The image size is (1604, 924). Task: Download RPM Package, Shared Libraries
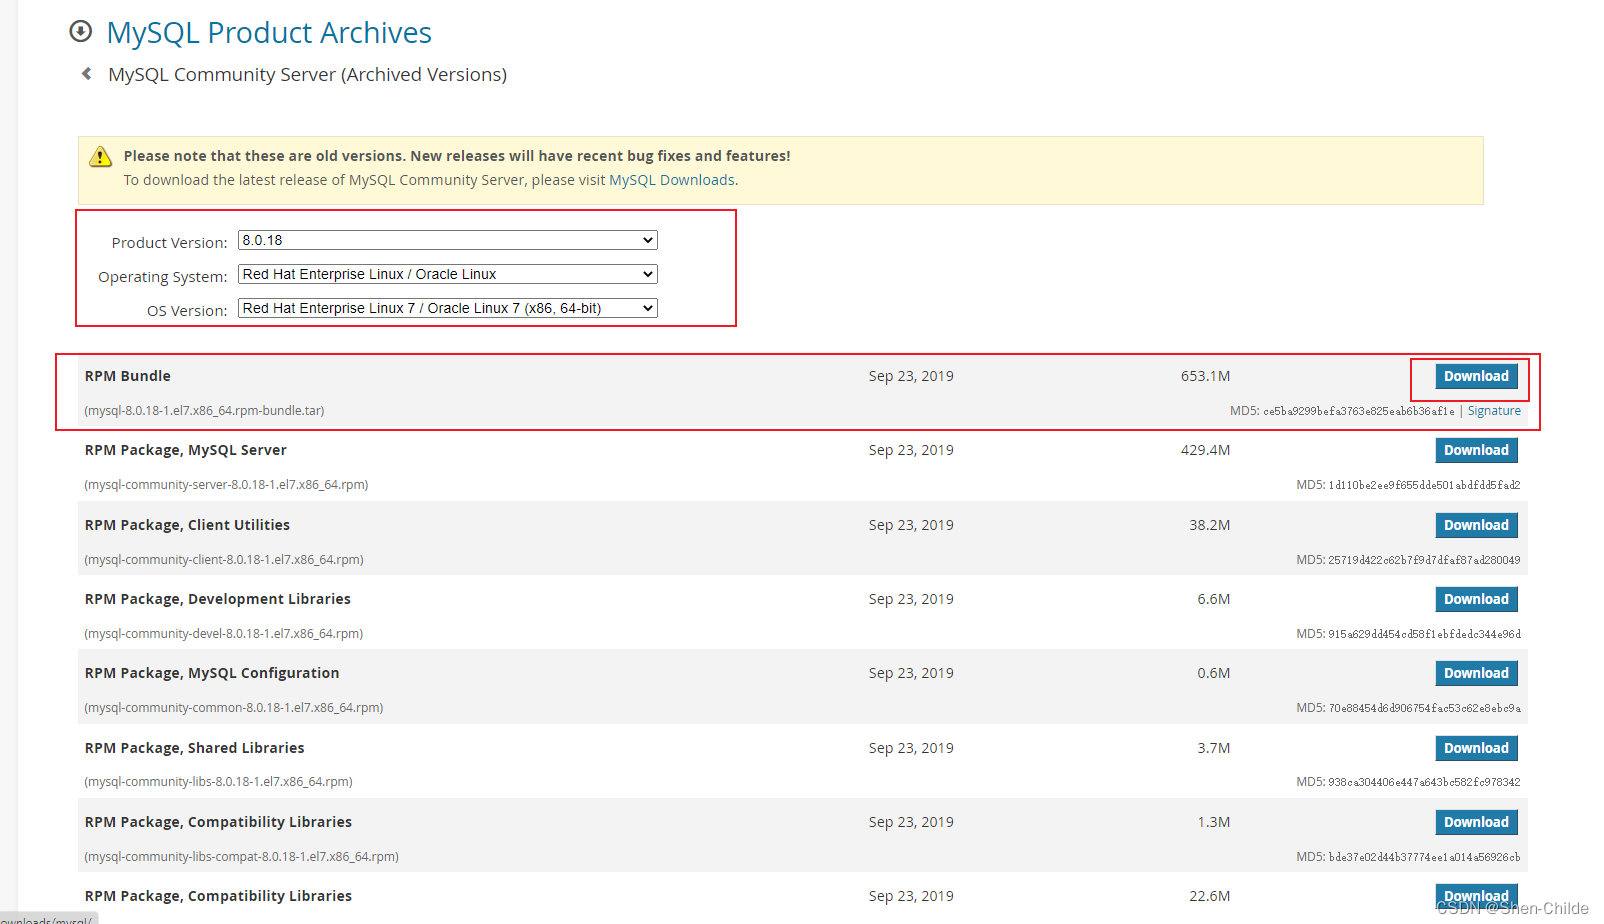point(1476,748)
